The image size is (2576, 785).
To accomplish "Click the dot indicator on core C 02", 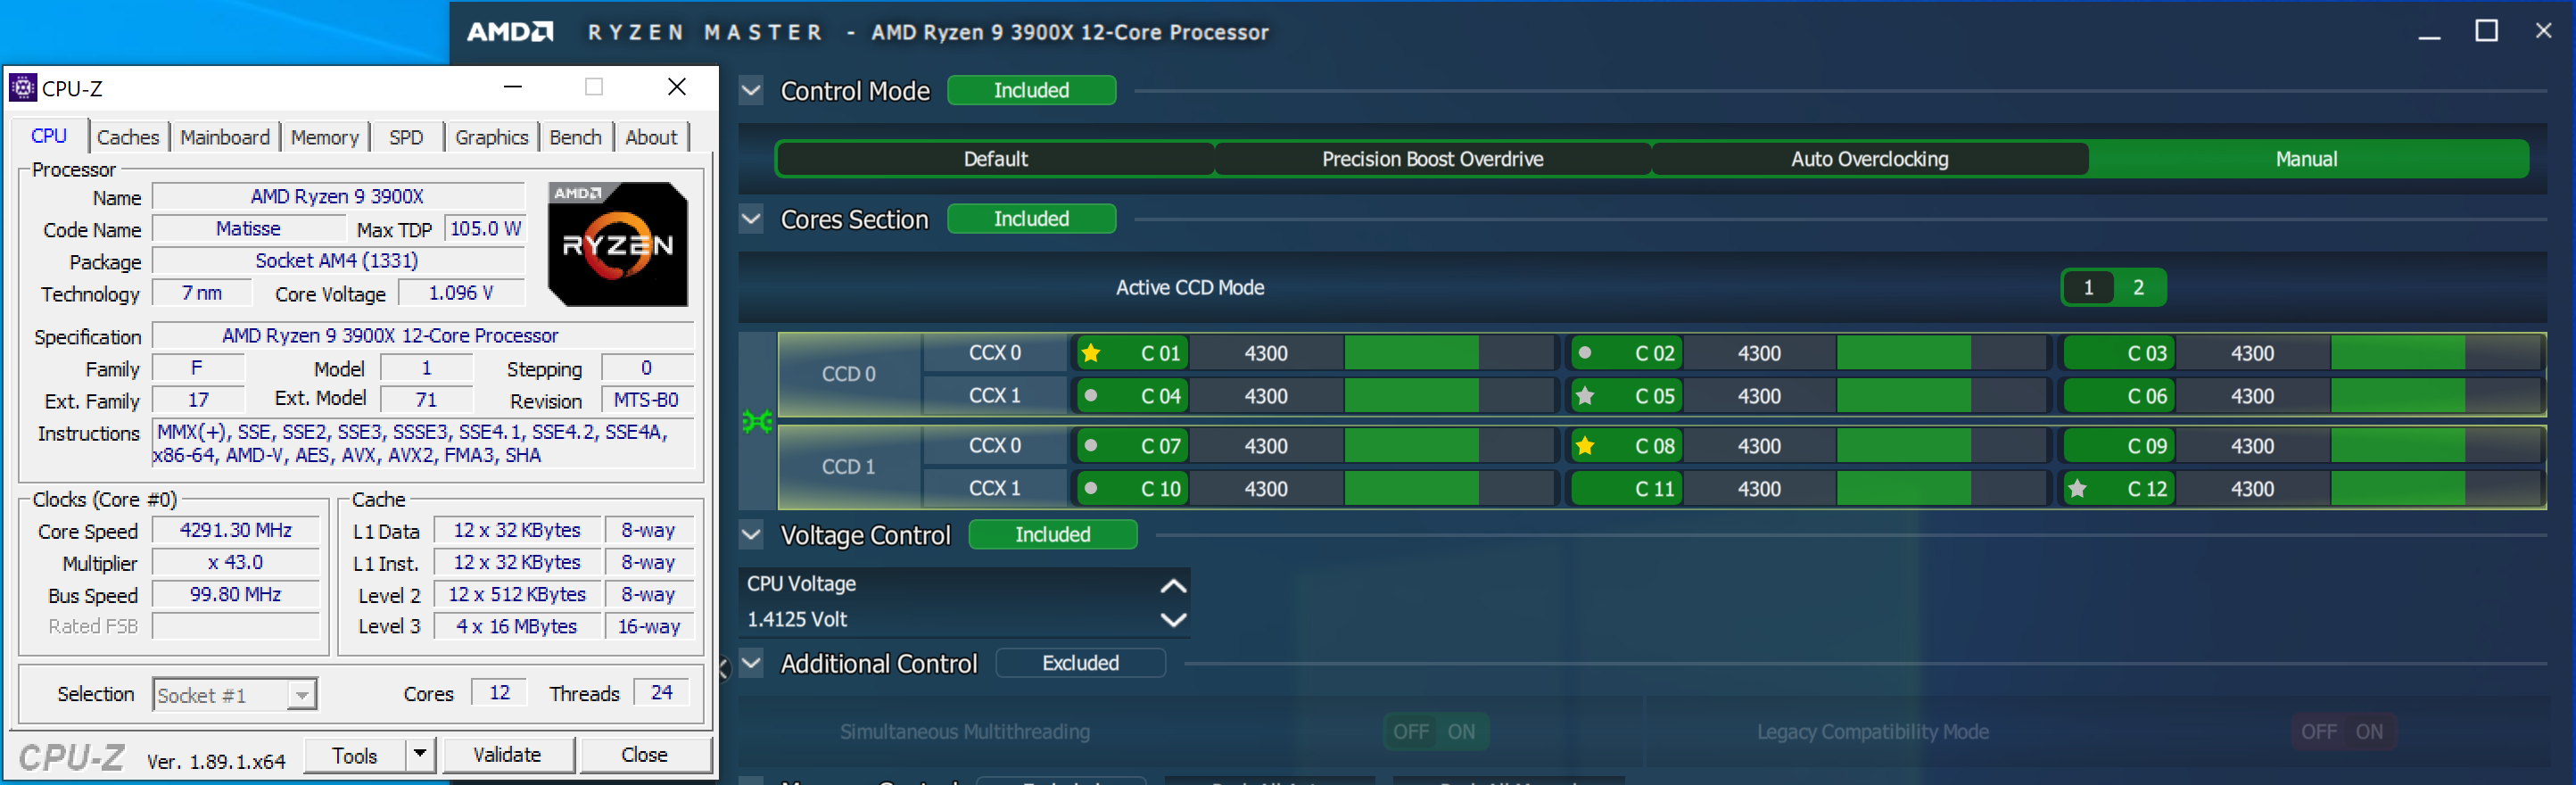I will click(x=1585, y=353).
